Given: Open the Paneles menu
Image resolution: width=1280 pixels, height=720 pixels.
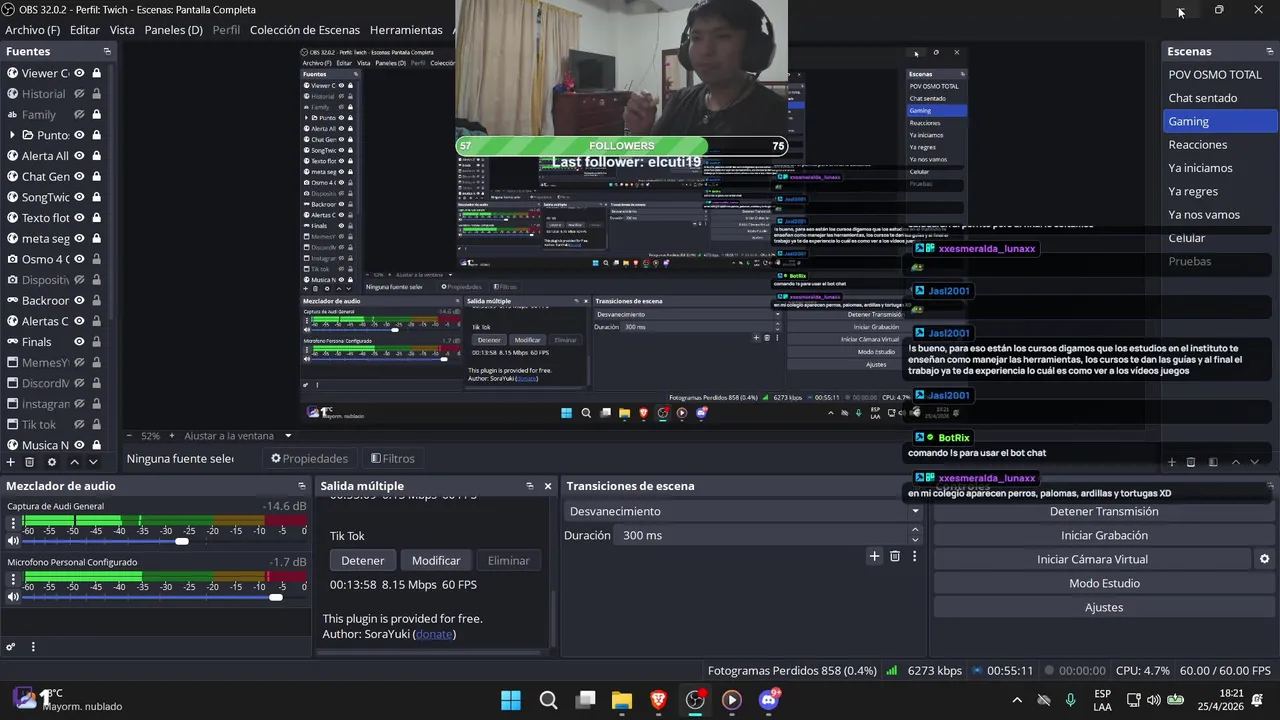Looking at the screenshot, I should tap(173, 30).
